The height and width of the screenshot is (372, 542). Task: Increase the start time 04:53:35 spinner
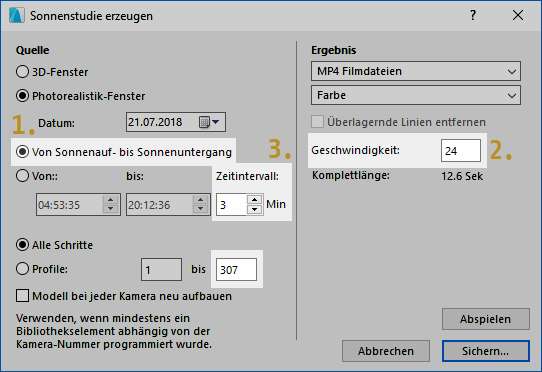111,200
